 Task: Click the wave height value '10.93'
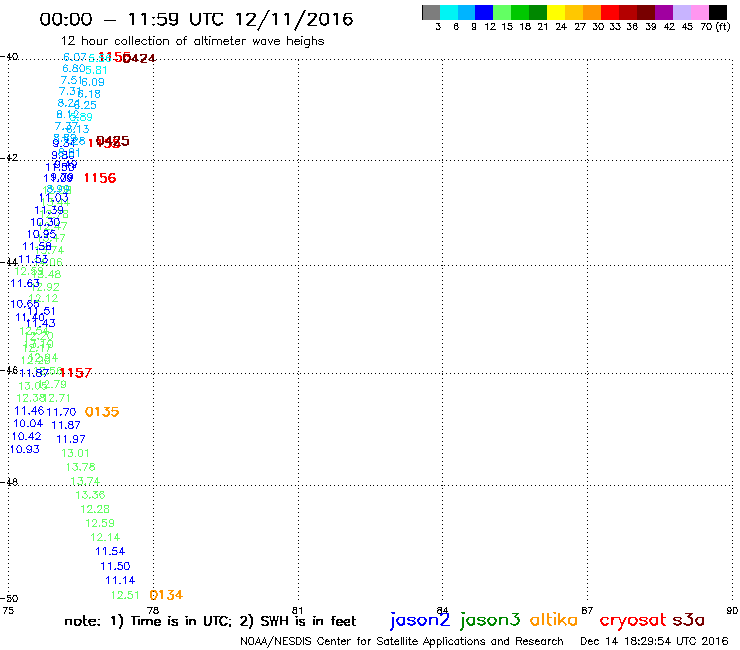[x=25, y=449]
